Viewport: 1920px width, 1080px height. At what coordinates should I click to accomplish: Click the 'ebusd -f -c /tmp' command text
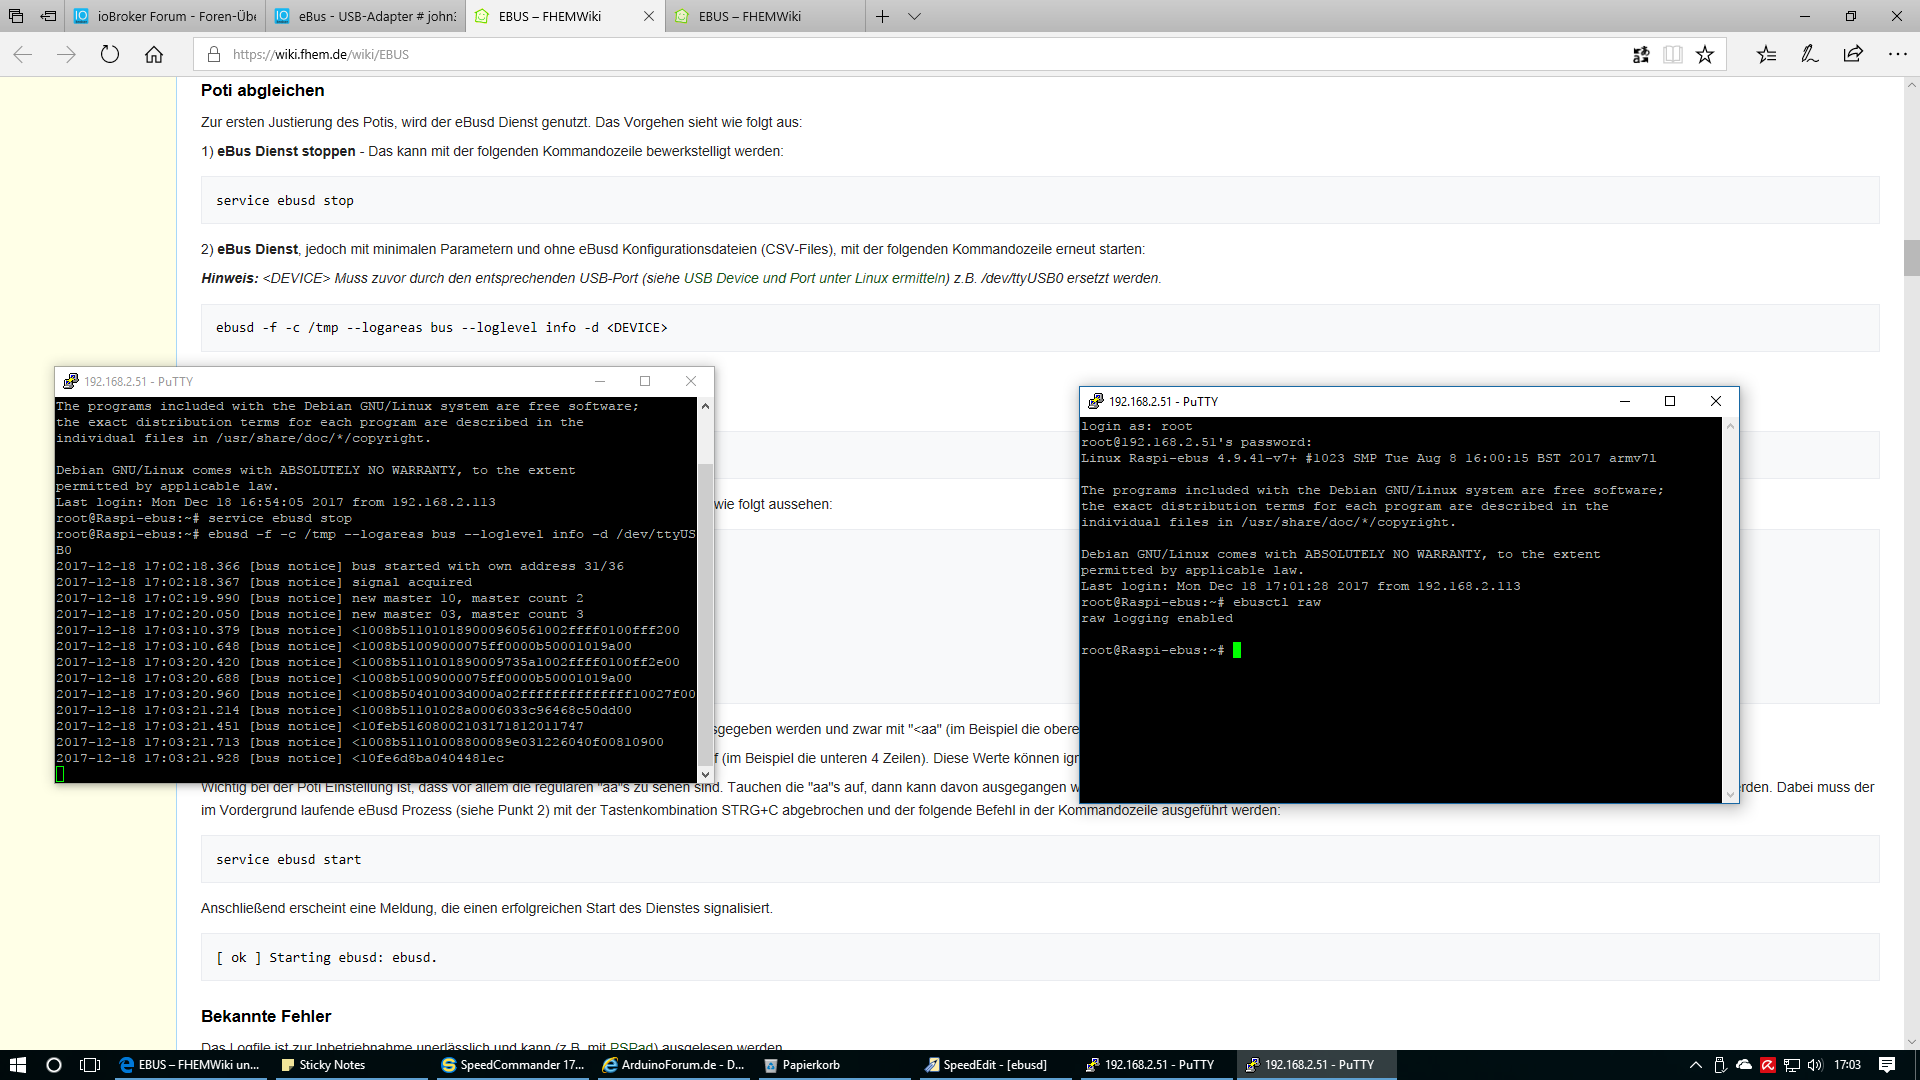pyautogui.click(x=441, y=328)
